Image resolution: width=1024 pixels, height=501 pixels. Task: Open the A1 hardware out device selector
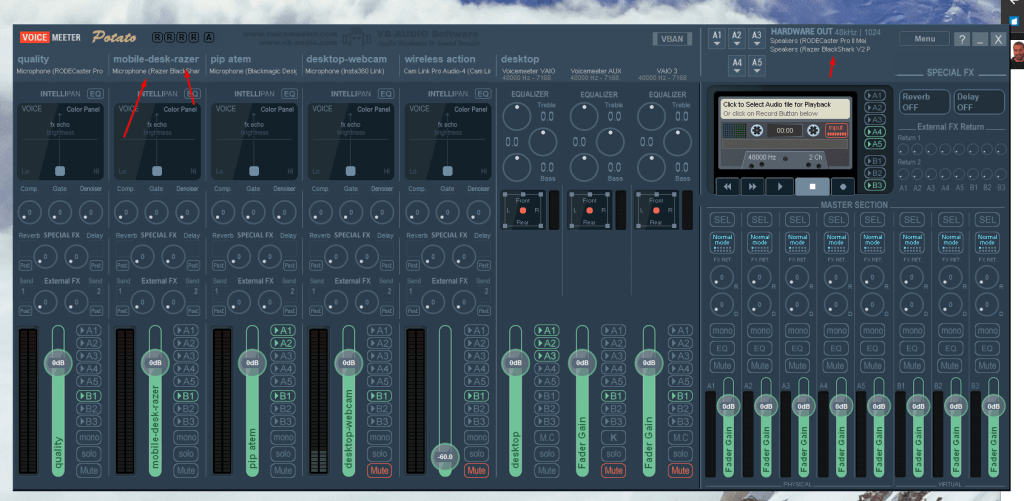717,38
